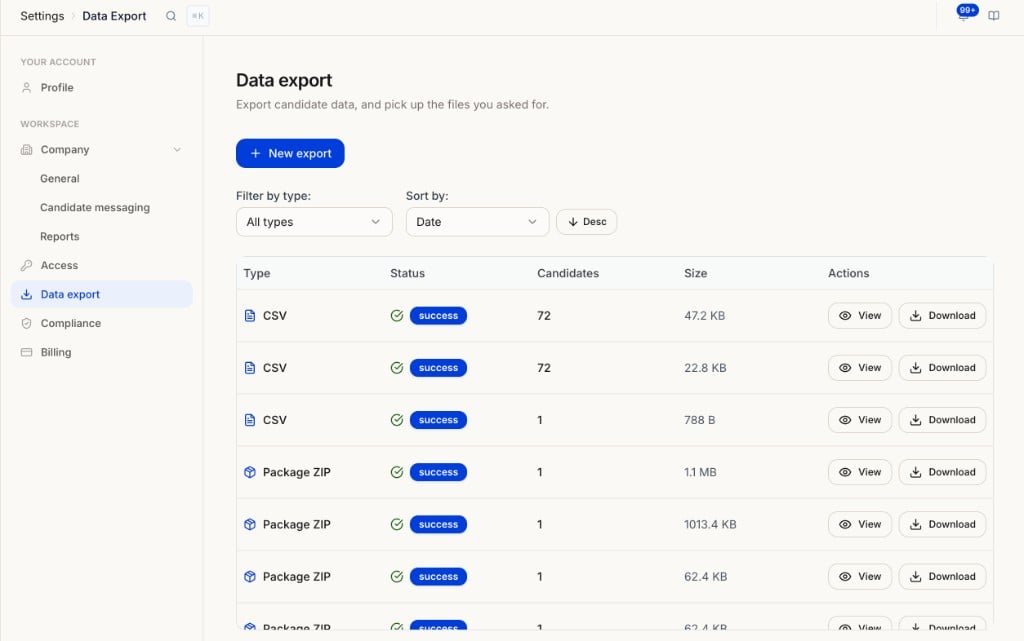Select Data export in sidebar
The image size is (1024, 641).
[102, 294]
